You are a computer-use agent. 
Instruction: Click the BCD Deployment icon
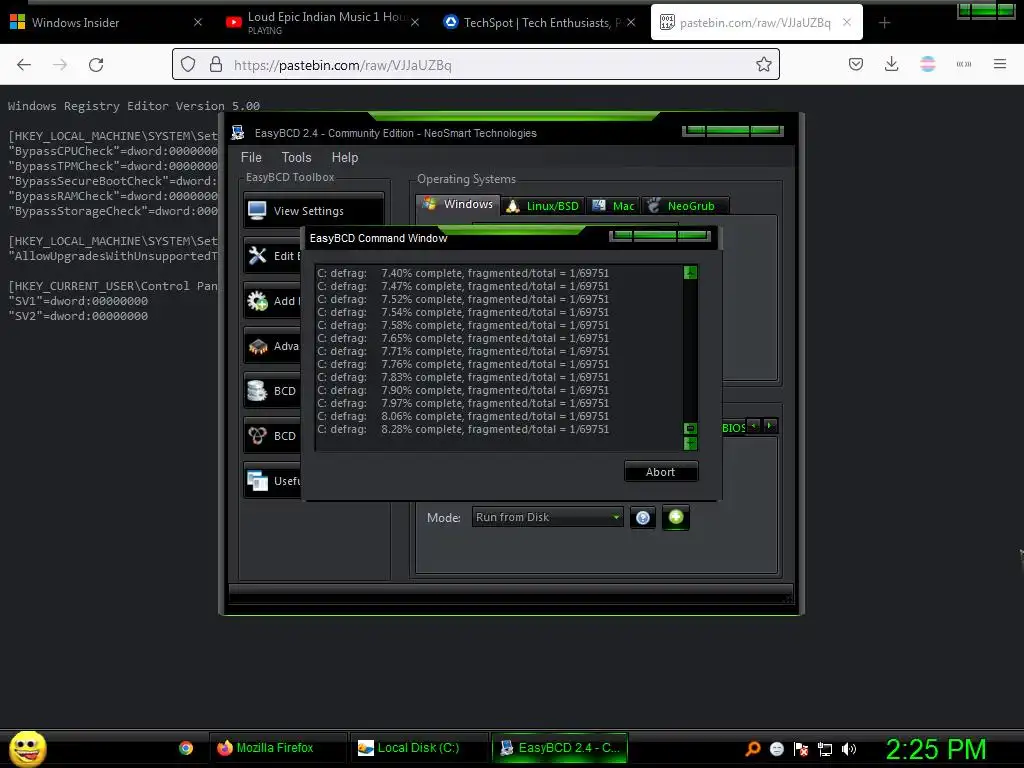click(x=257, y=436)
